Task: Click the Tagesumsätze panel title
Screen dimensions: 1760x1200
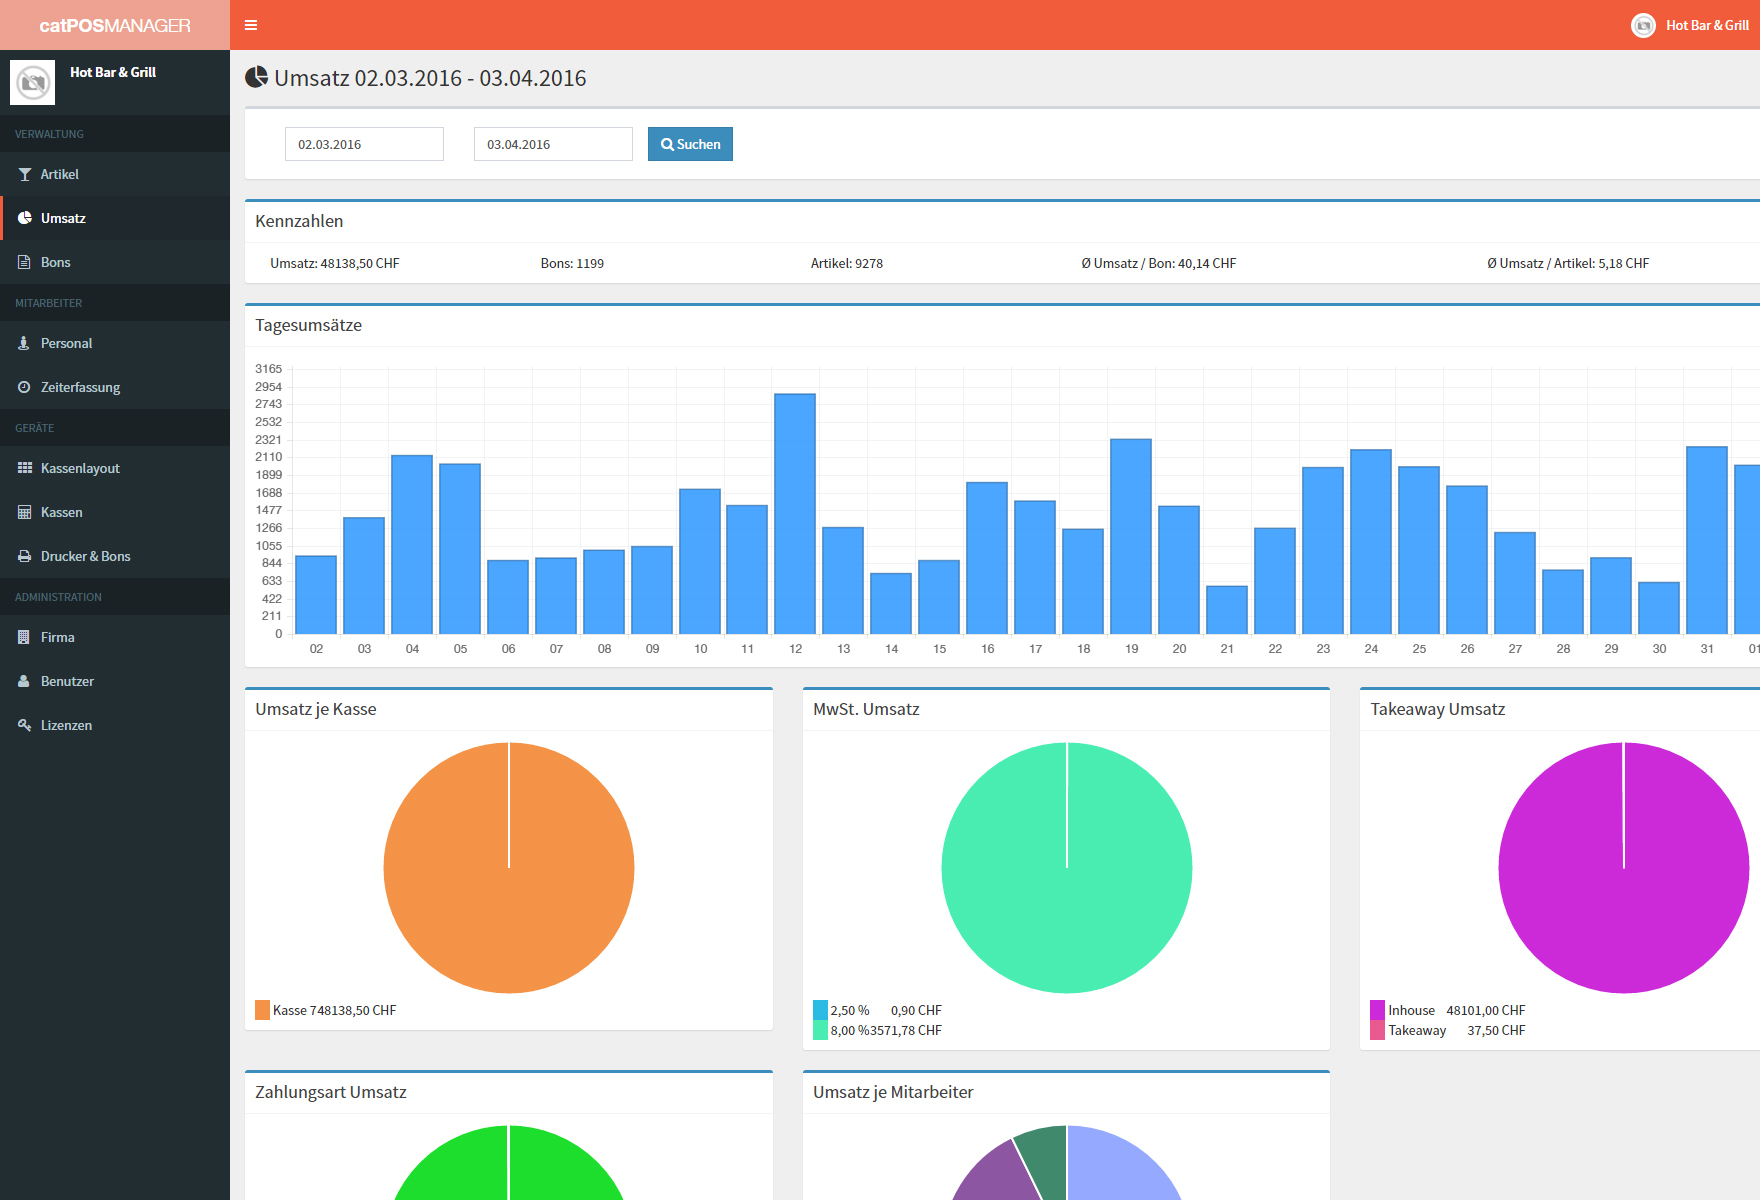Action: 308,325
